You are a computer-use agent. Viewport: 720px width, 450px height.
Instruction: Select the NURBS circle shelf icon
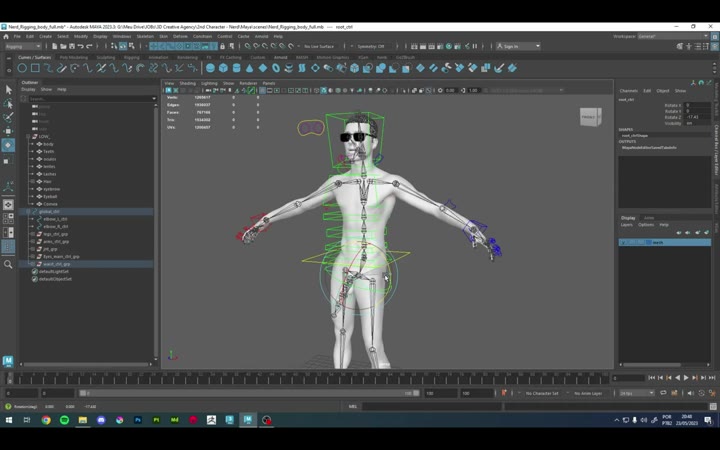pyautogui.click(x=22, y=68)
